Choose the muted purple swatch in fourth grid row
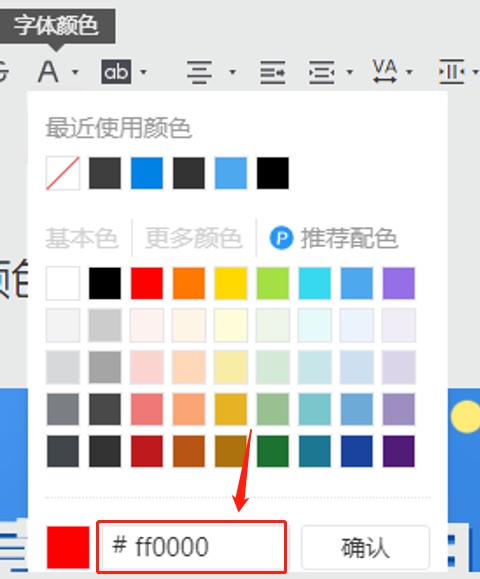Image resolution: width=480 pixels, height=579 pixels. tap(399, 409)
